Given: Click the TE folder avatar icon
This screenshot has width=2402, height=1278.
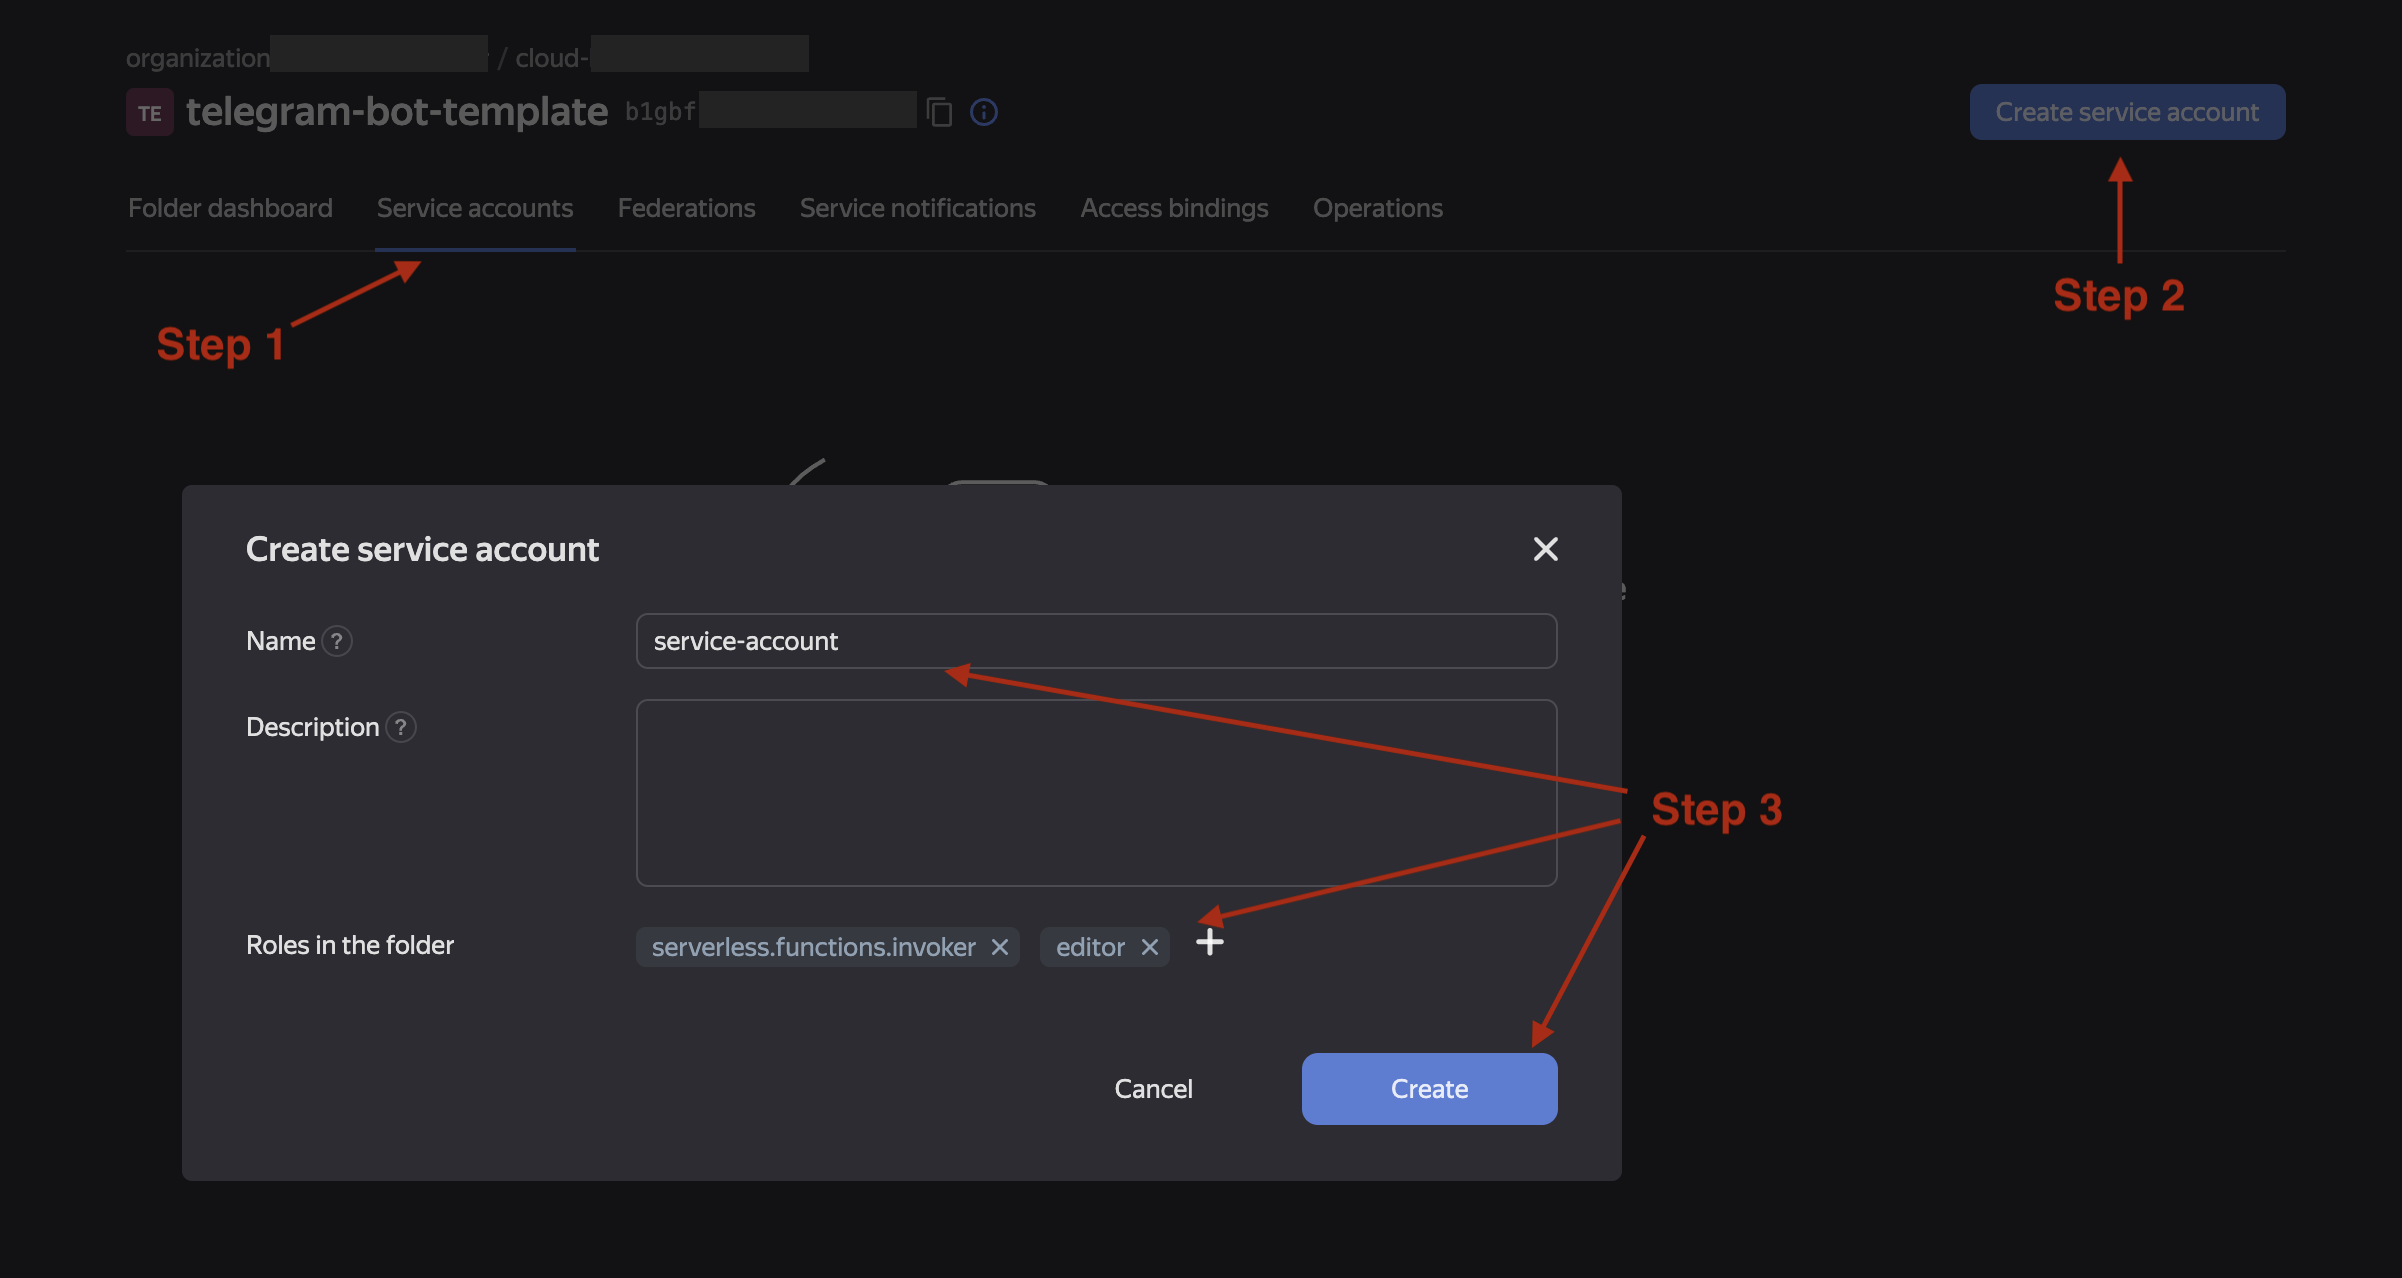Looking at the screenshot, I should (150, 112).
